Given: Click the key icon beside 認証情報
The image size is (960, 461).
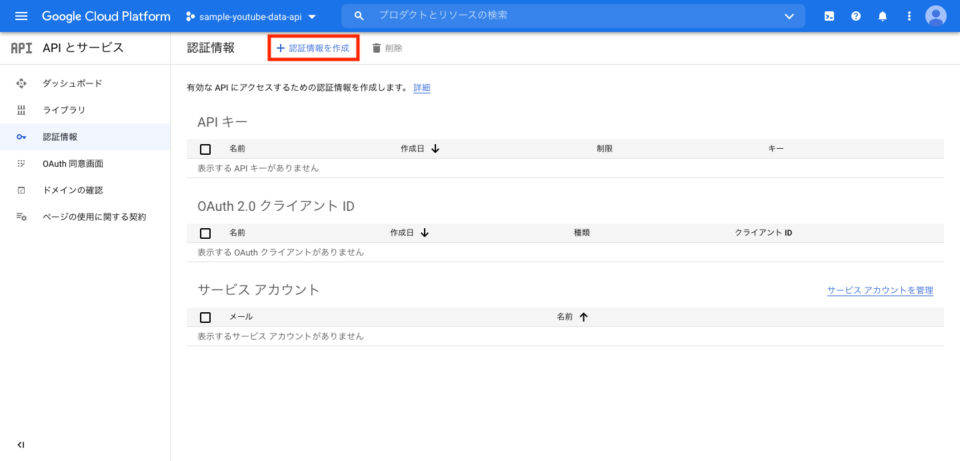Looking at the screenshot, I should tap(21, 137).
